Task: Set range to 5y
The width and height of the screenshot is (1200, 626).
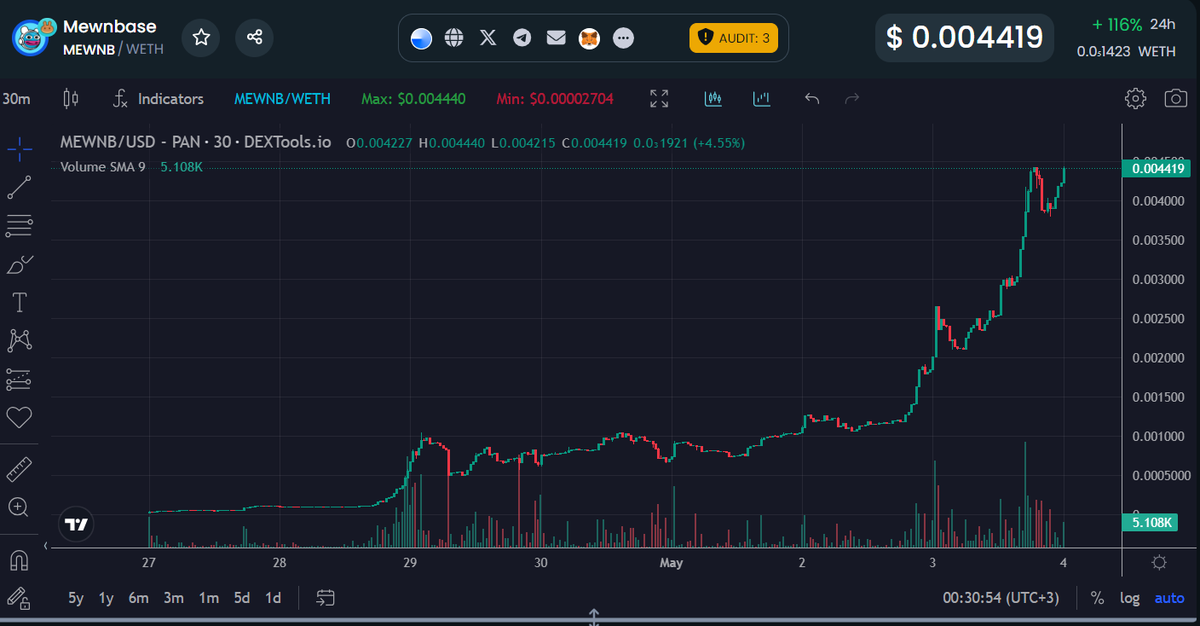Action: coord(76,598)
